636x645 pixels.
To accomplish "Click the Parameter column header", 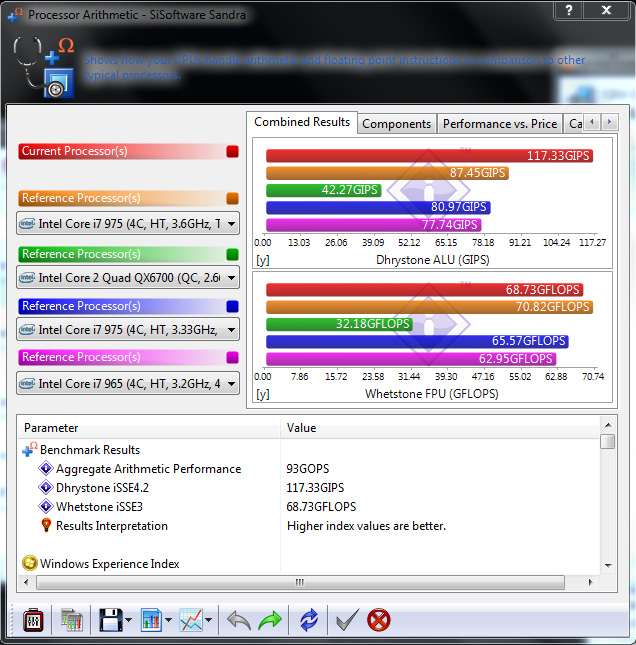I will tap(149, 428).
